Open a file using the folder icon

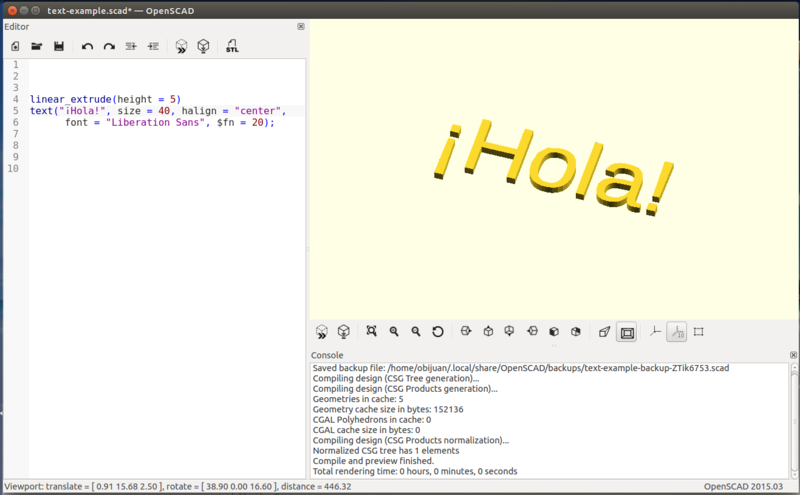(37, 46)
